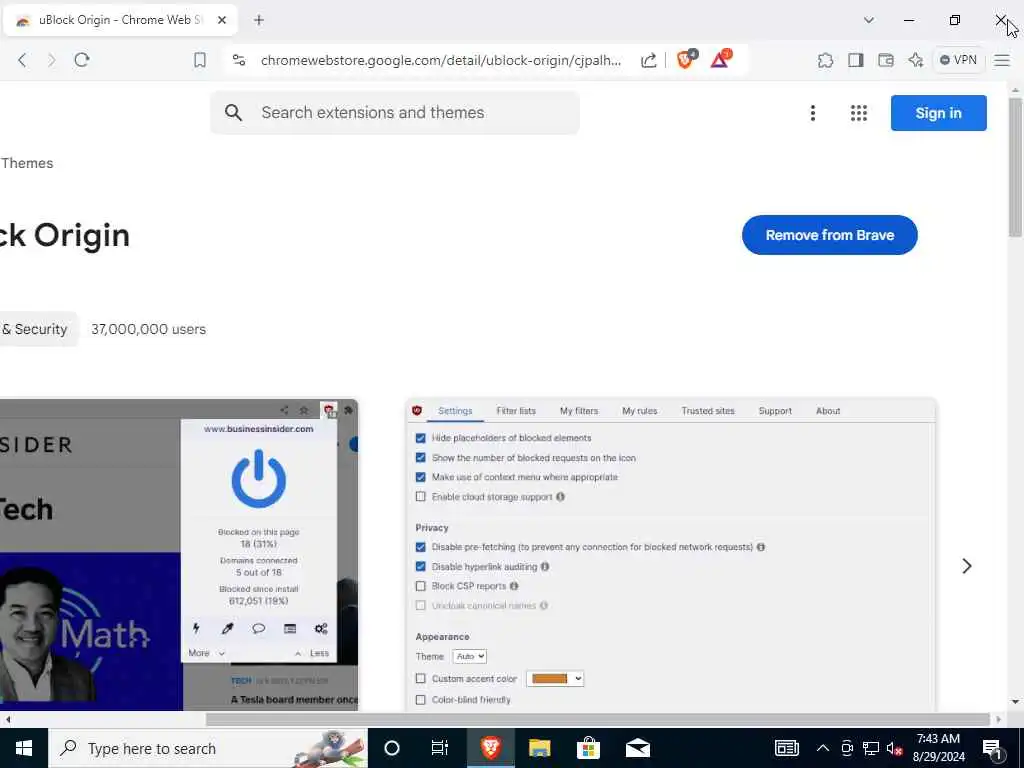Click the address bar URL

tap(441, 60)
